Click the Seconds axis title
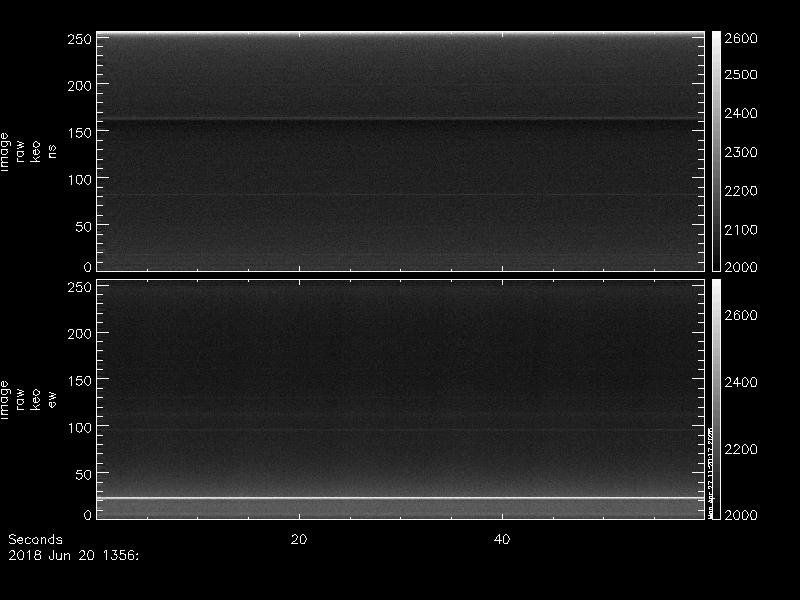The image size is (800, 600). click(35, 539)
